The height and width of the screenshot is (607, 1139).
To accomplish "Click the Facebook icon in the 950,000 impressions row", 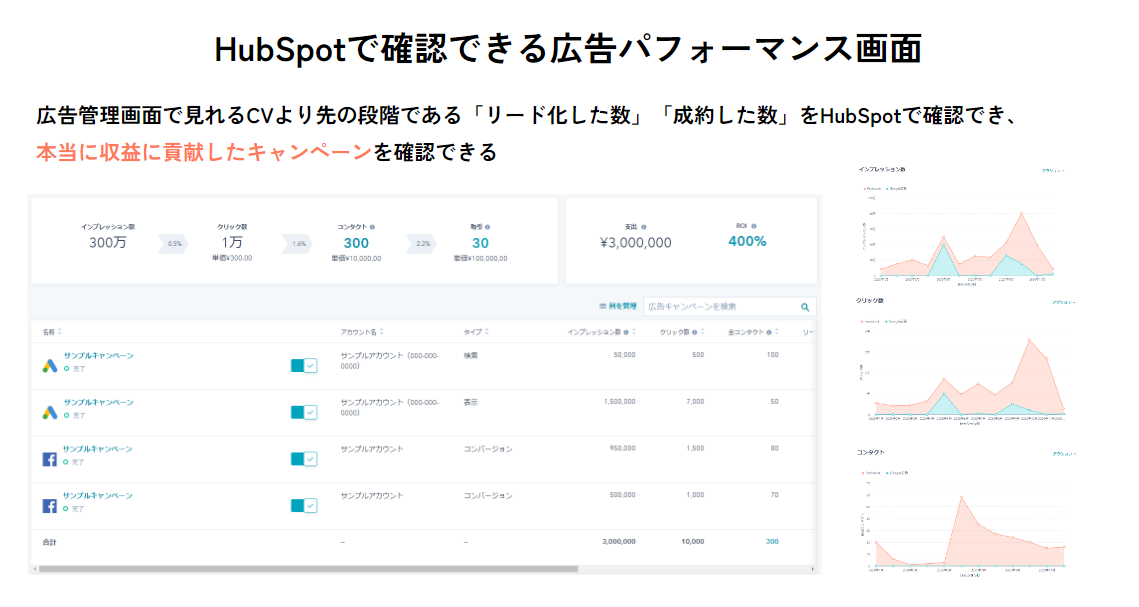I will (x=49, y=459).
